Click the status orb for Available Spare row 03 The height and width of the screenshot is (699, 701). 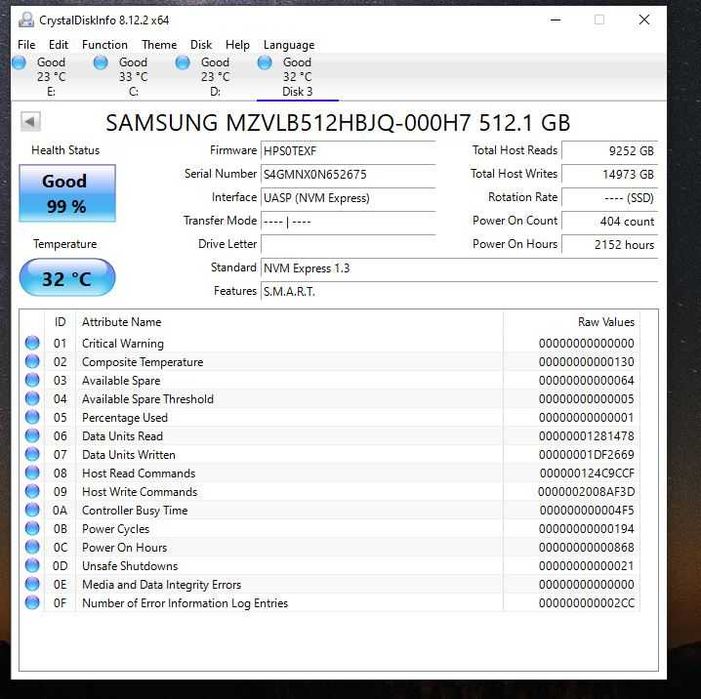[x=32, y=380]
